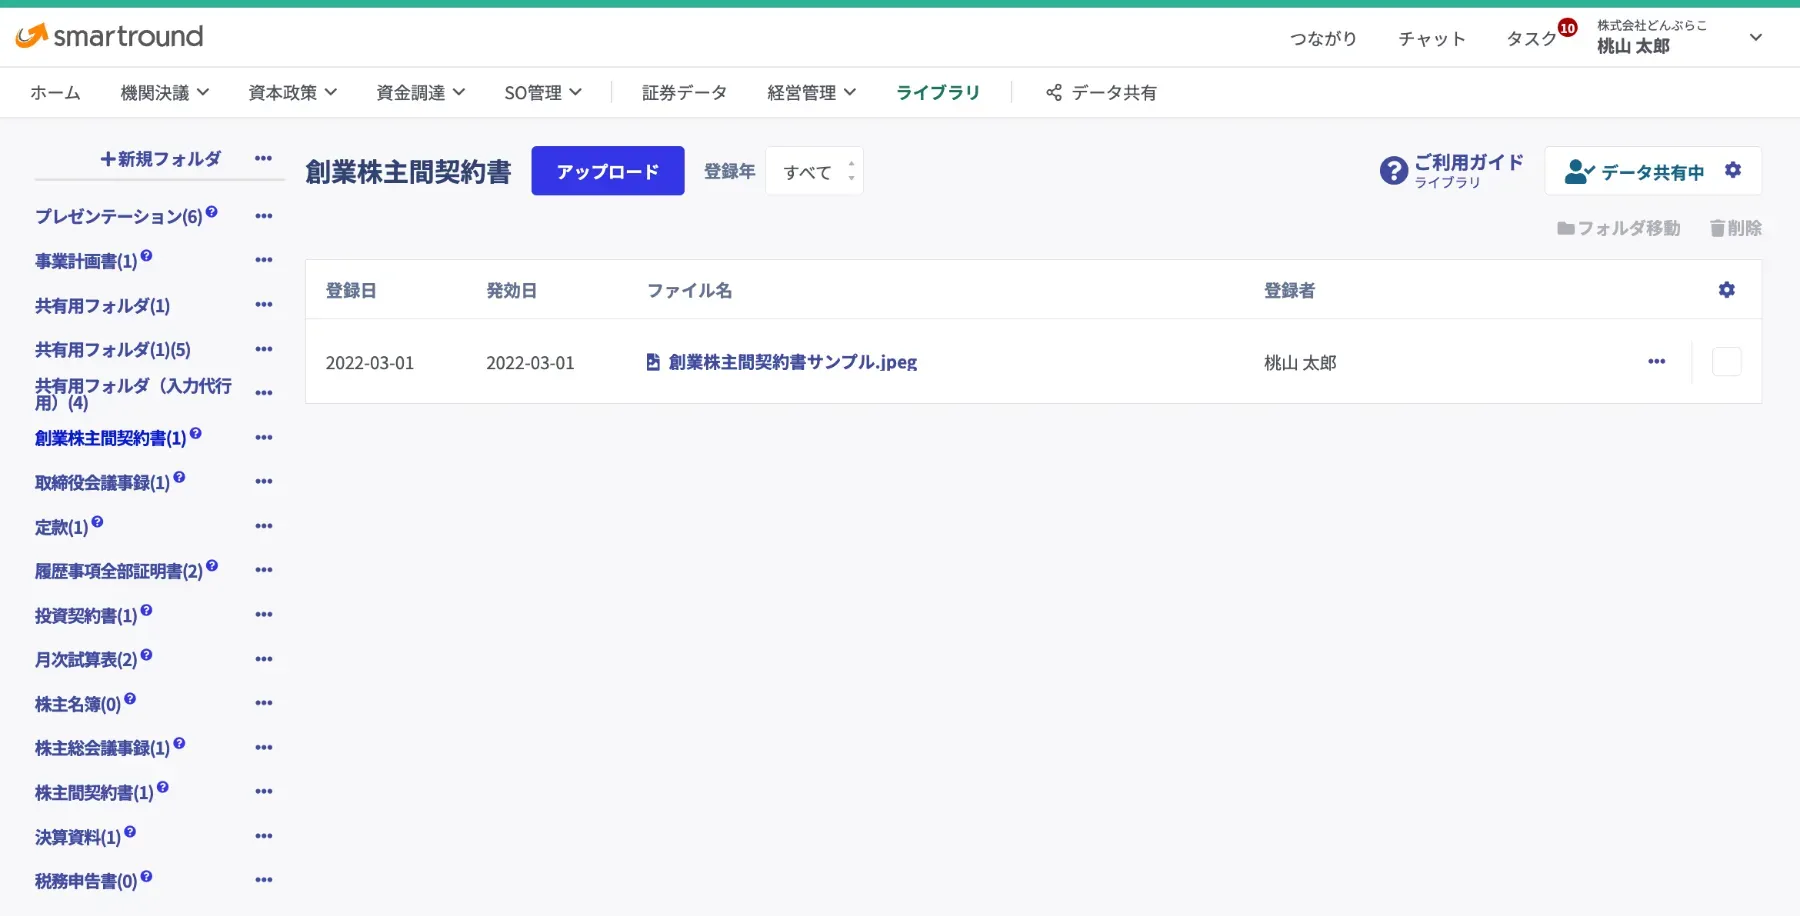This screenshot has height=916, width=1800.
Task: Open the column settings gear in the table header
Action: tap(1727, 290)
